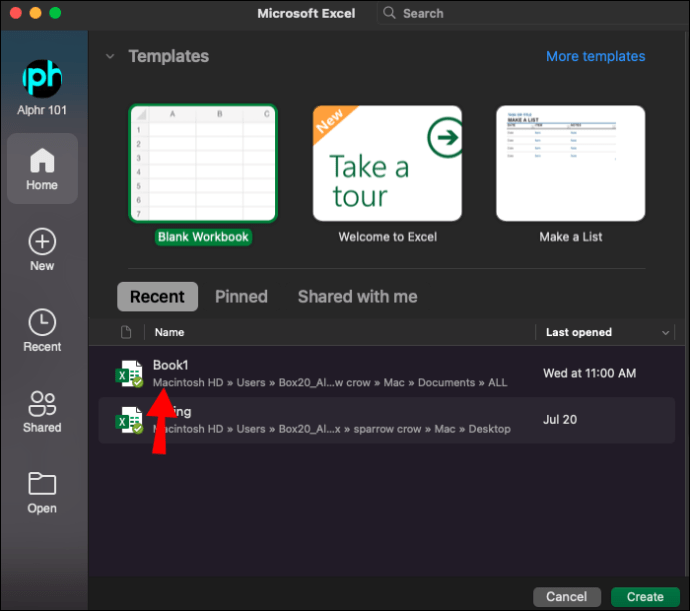Click the Book1 Excel file icon
The height and width of the screenshot is (611, 690).
click(x=129, y=374)
